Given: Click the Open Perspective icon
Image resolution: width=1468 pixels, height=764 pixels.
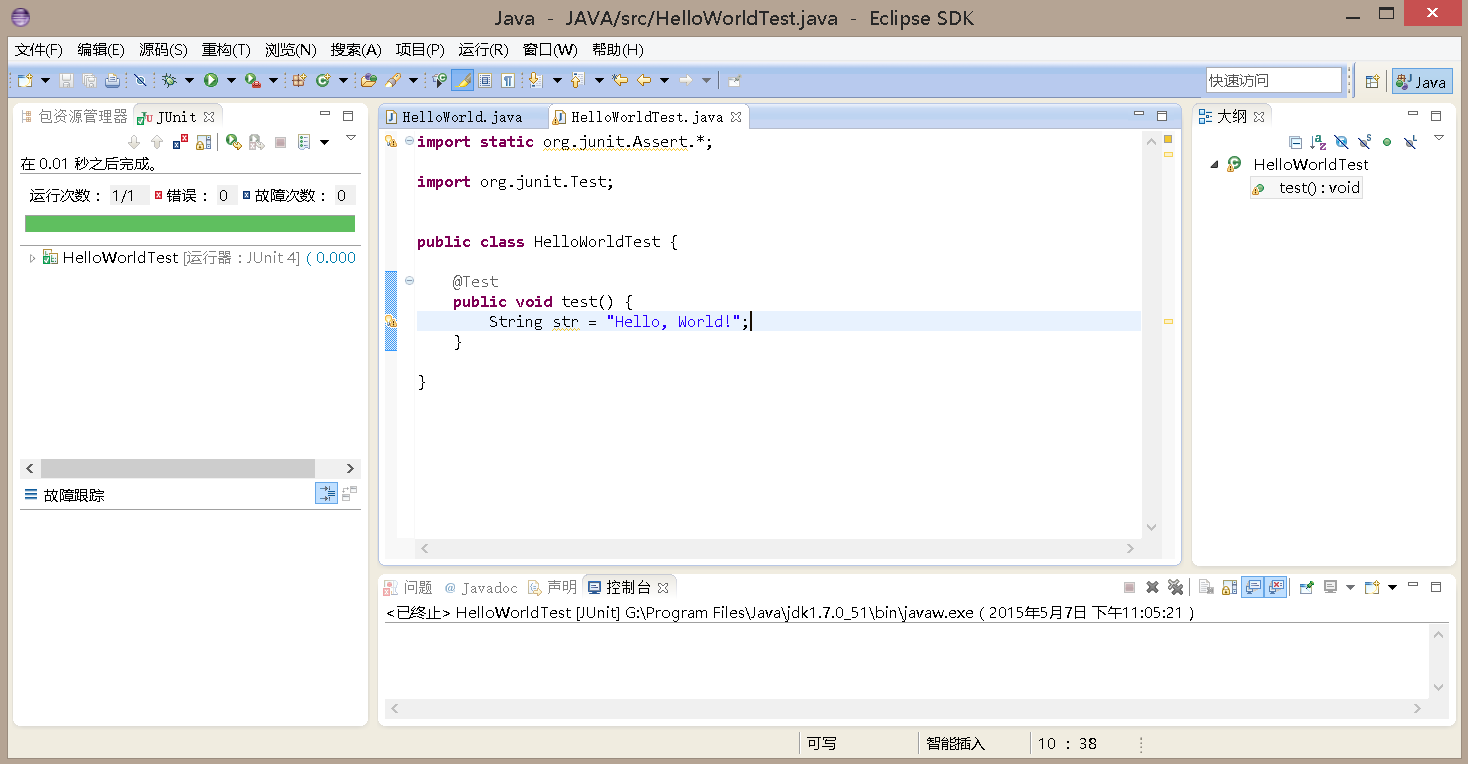Looking at the screenshot, I should [x=1373, y=82].
